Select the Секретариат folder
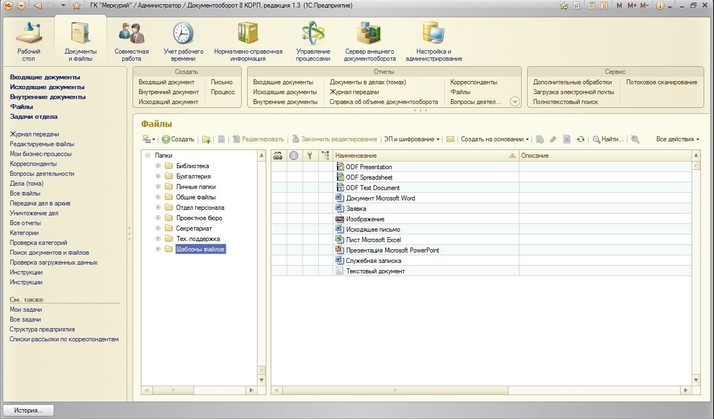 pos(194,228)
